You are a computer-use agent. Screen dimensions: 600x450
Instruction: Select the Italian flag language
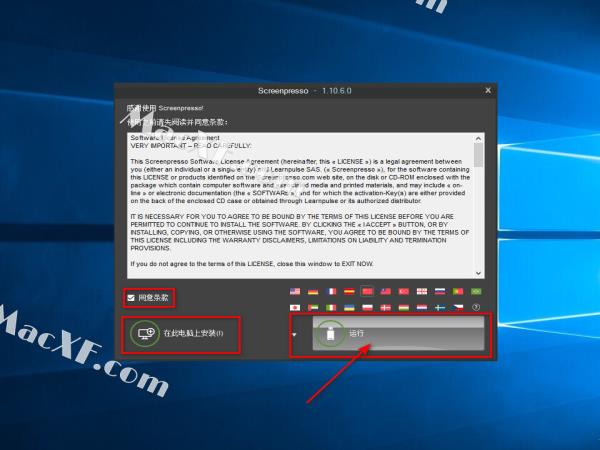[331, 308]
